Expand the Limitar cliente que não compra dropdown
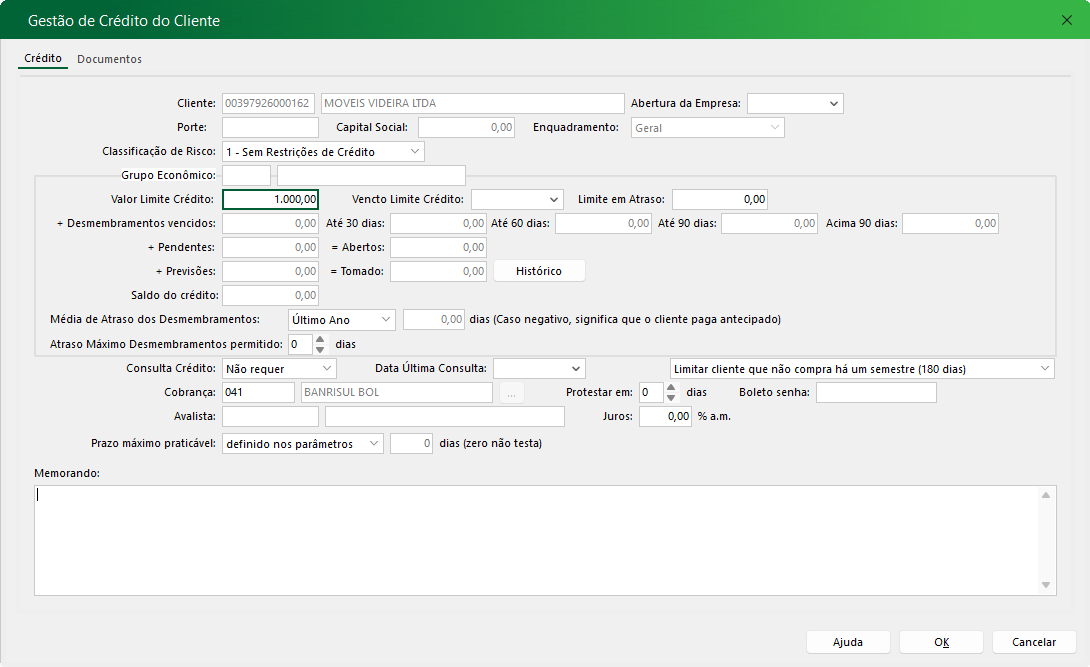1090x667 pixels. [1045, 369]
